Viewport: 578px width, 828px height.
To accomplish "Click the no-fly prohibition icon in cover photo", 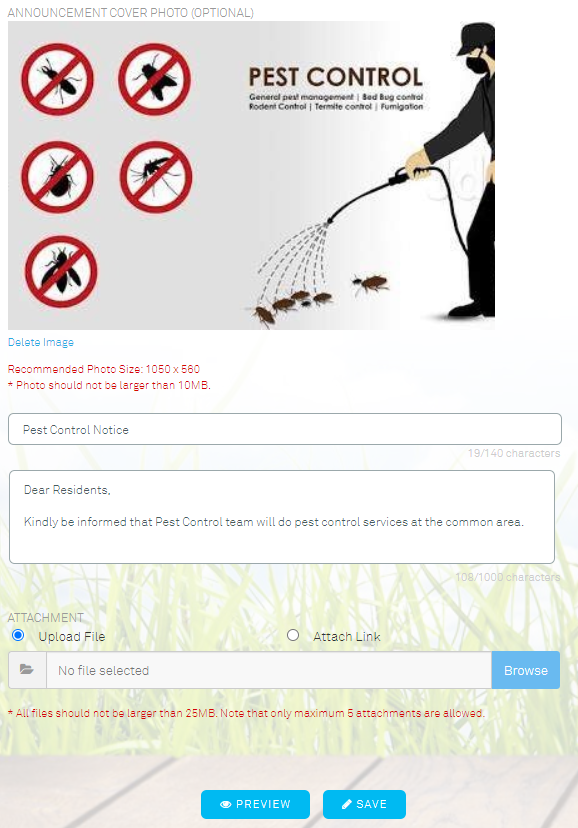I will click(155, 79).
